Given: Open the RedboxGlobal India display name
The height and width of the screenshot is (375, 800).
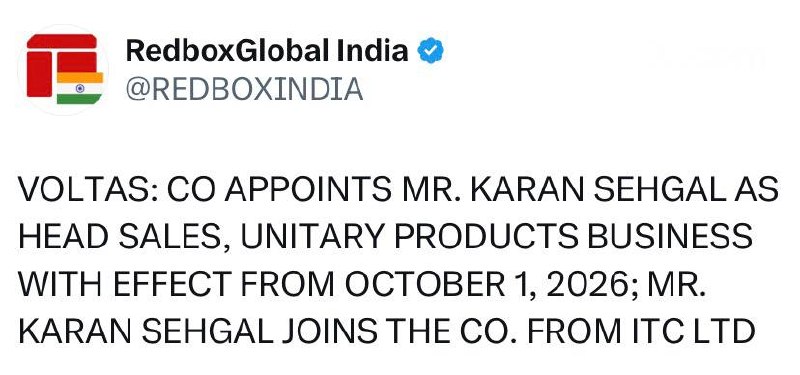Looking at the screenshot, I should [x=266, y=51].
